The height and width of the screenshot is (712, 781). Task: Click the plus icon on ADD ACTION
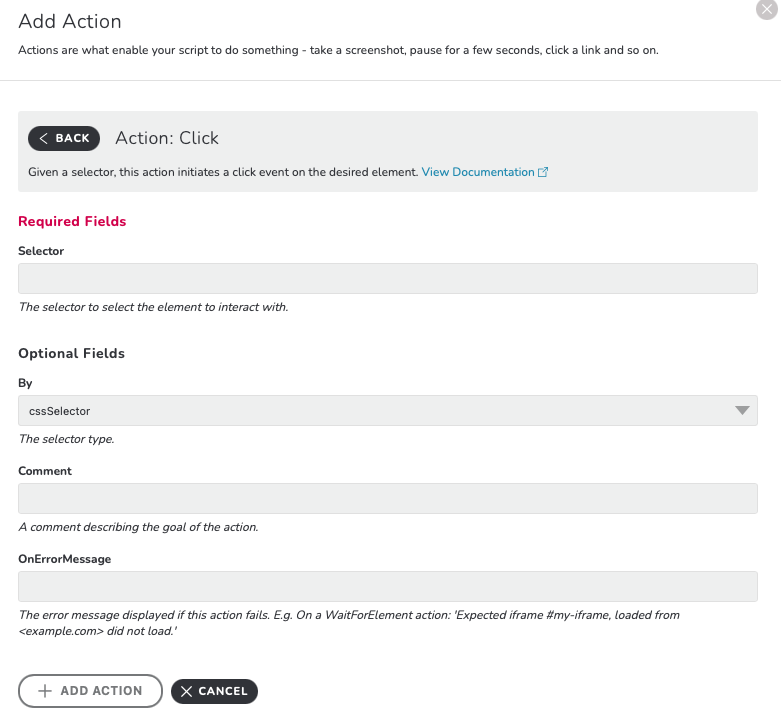click(x=45, y=691)
